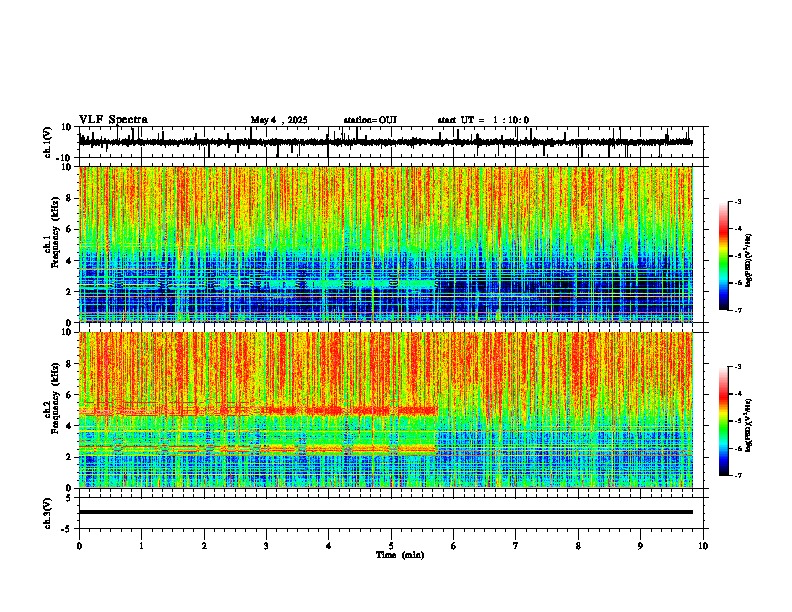The image size is (792, 612).
Task: Select the ch.2 "Frequency (kHz)" axis label
Action: point(56,397)
